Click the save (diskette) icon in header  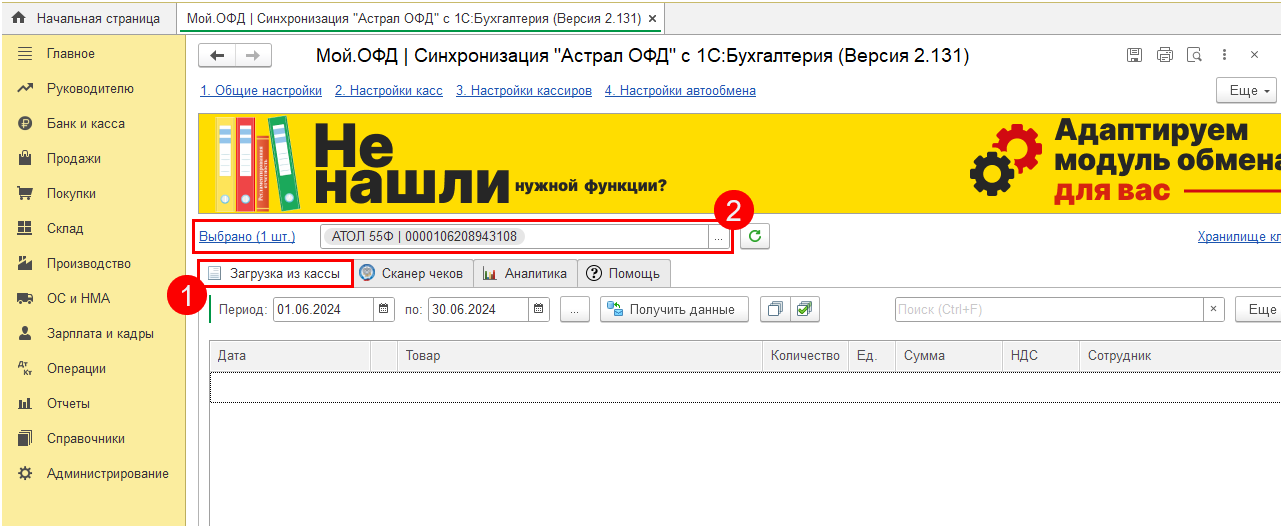1134,55
